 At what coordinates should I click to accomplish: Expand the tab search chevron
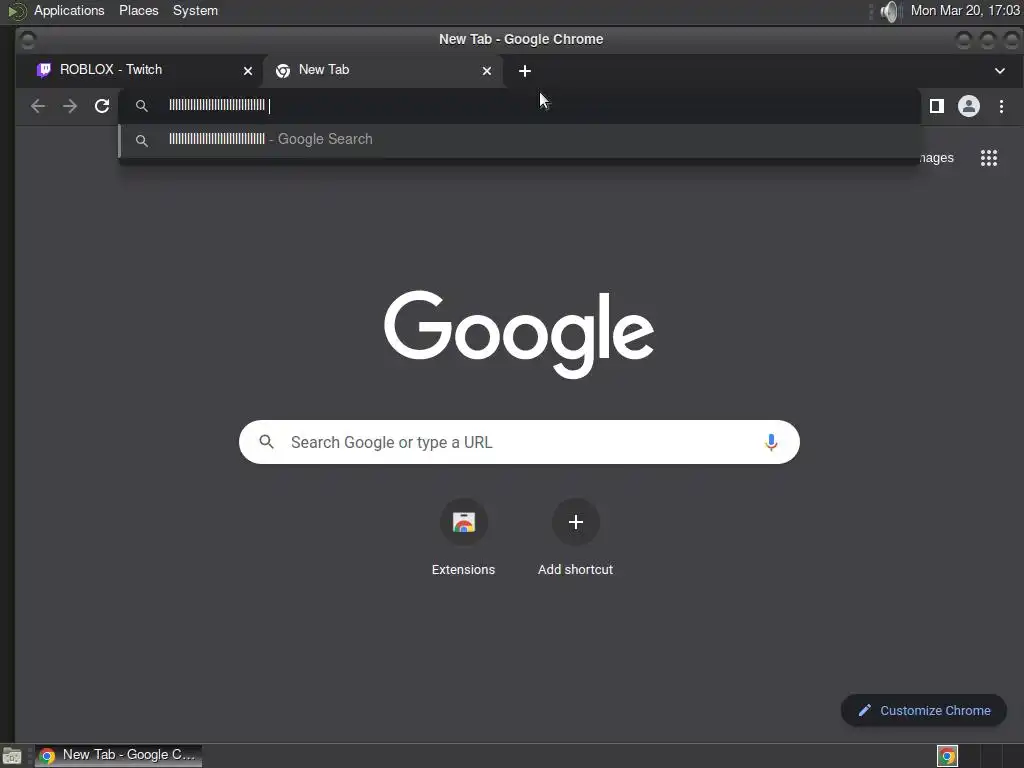coord(1000,71)
